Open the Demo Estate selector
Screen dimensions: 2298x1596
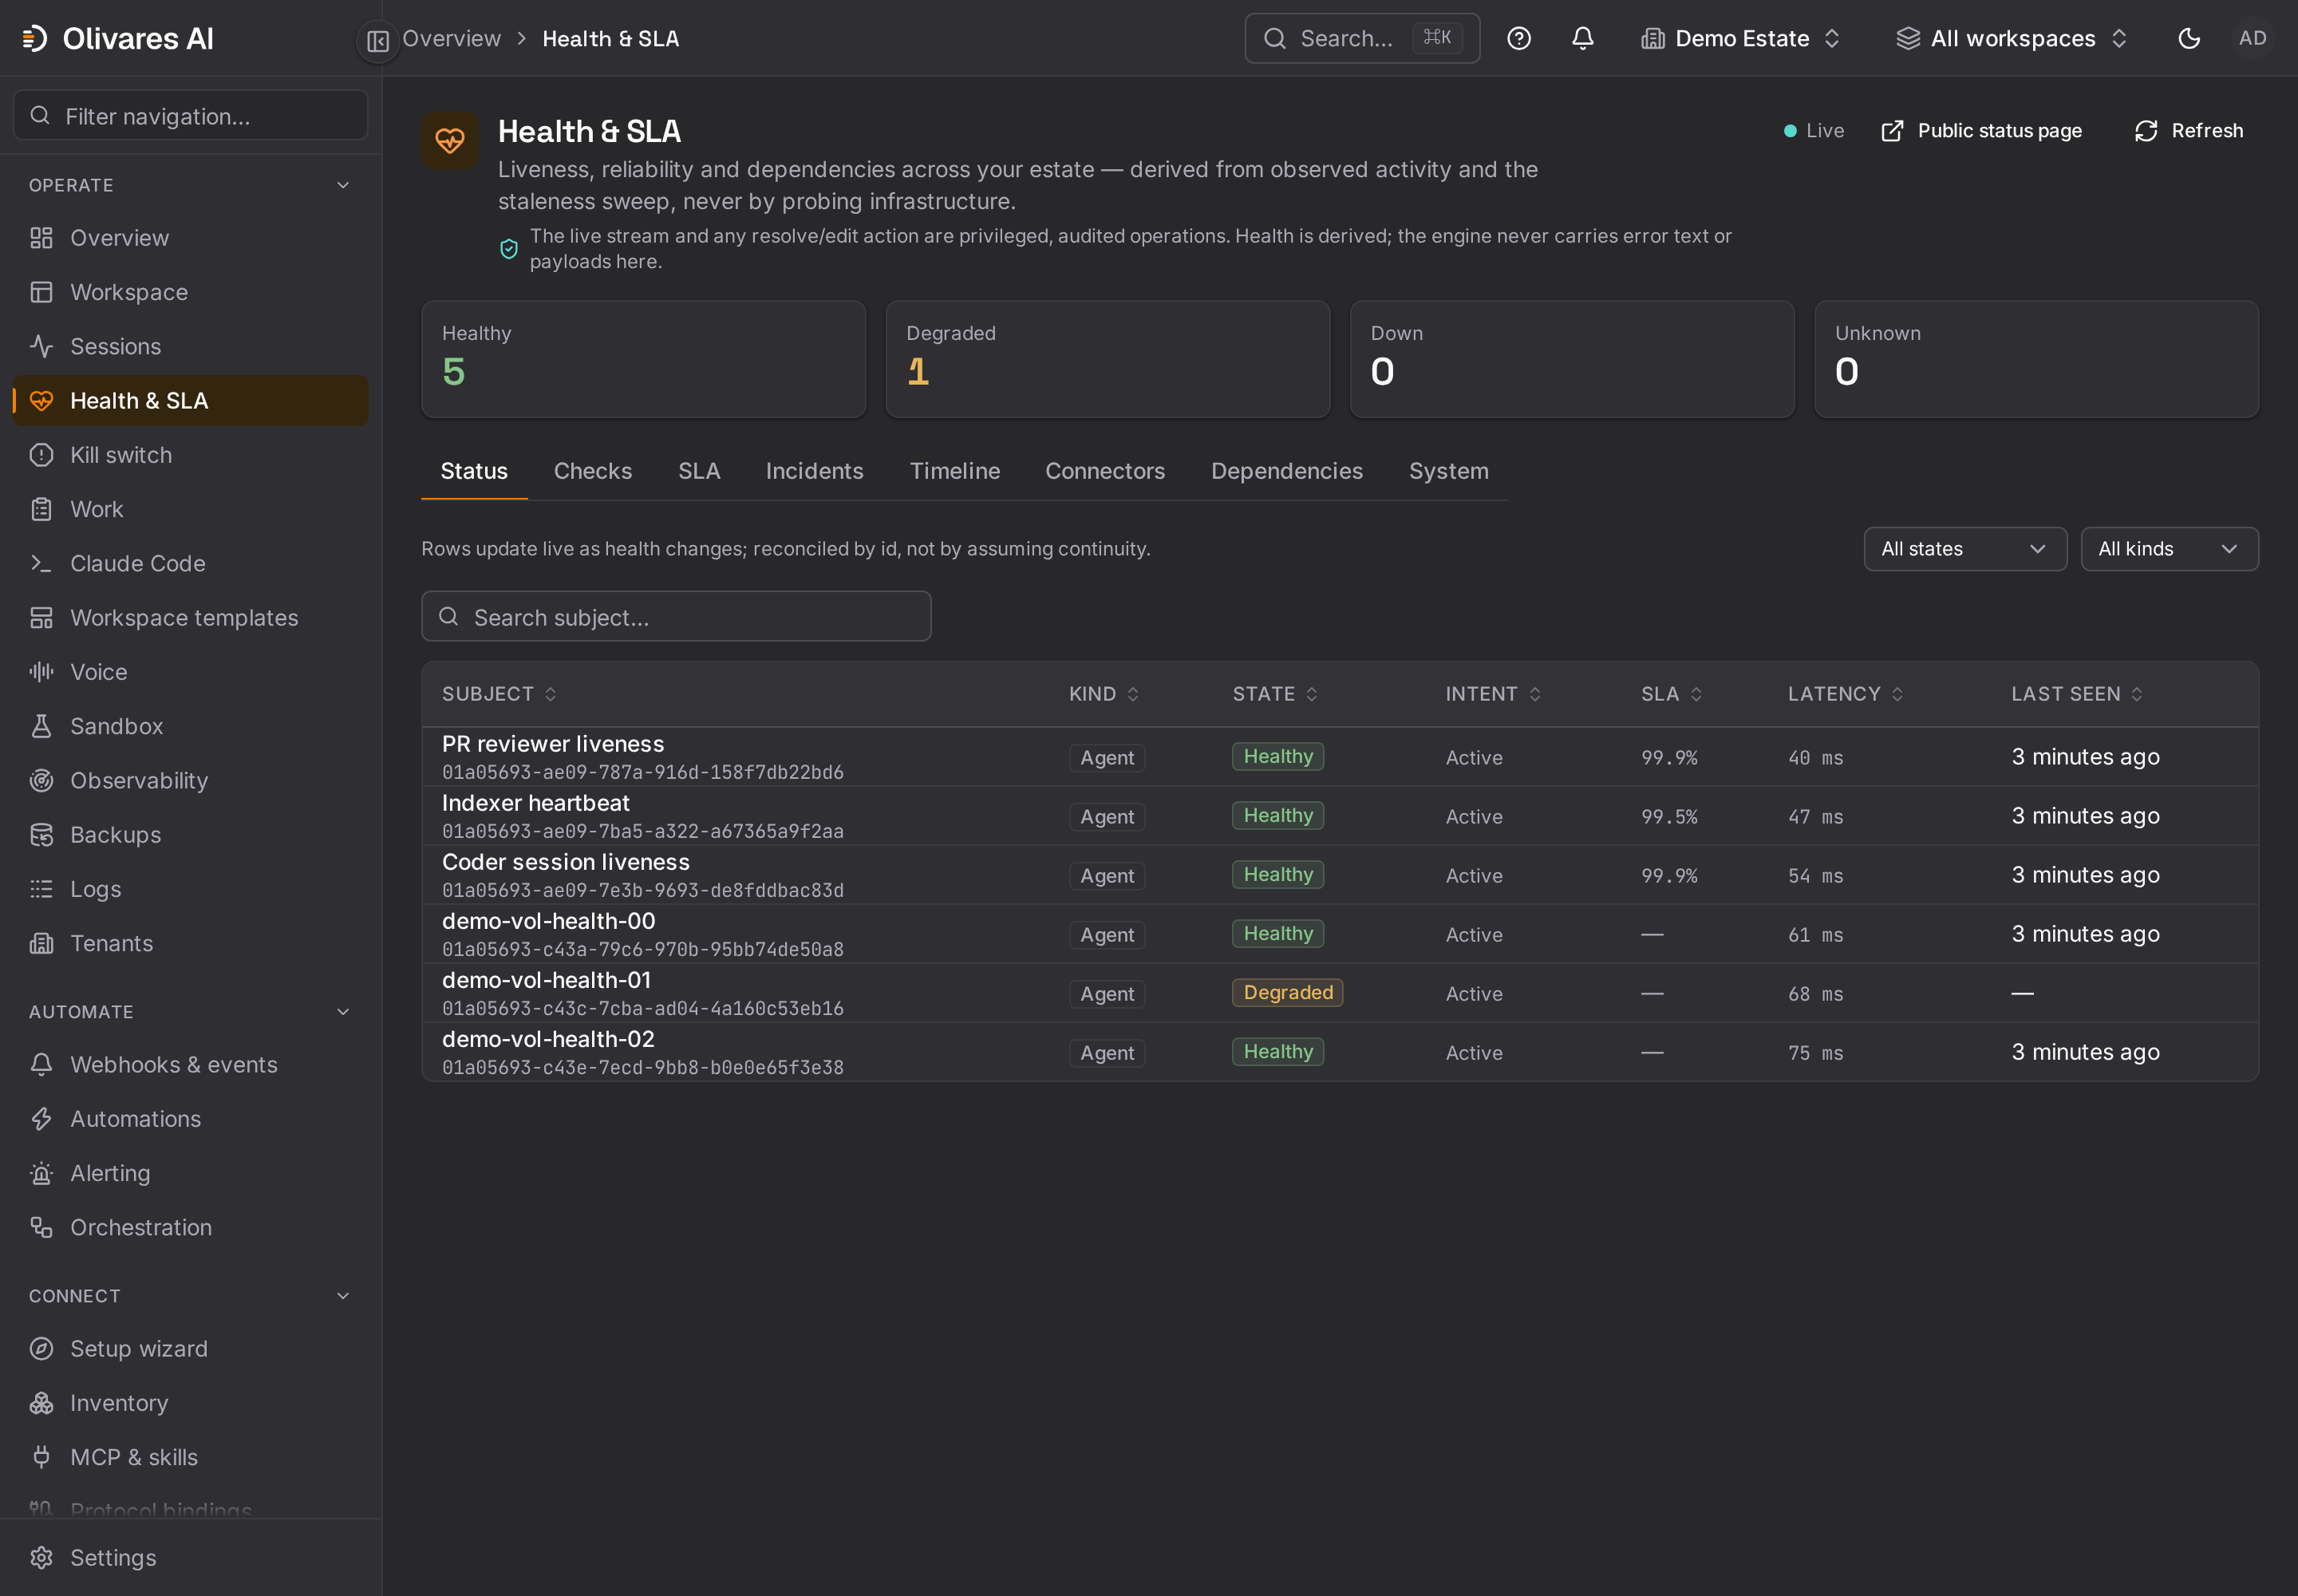[x=1741, y=38]
